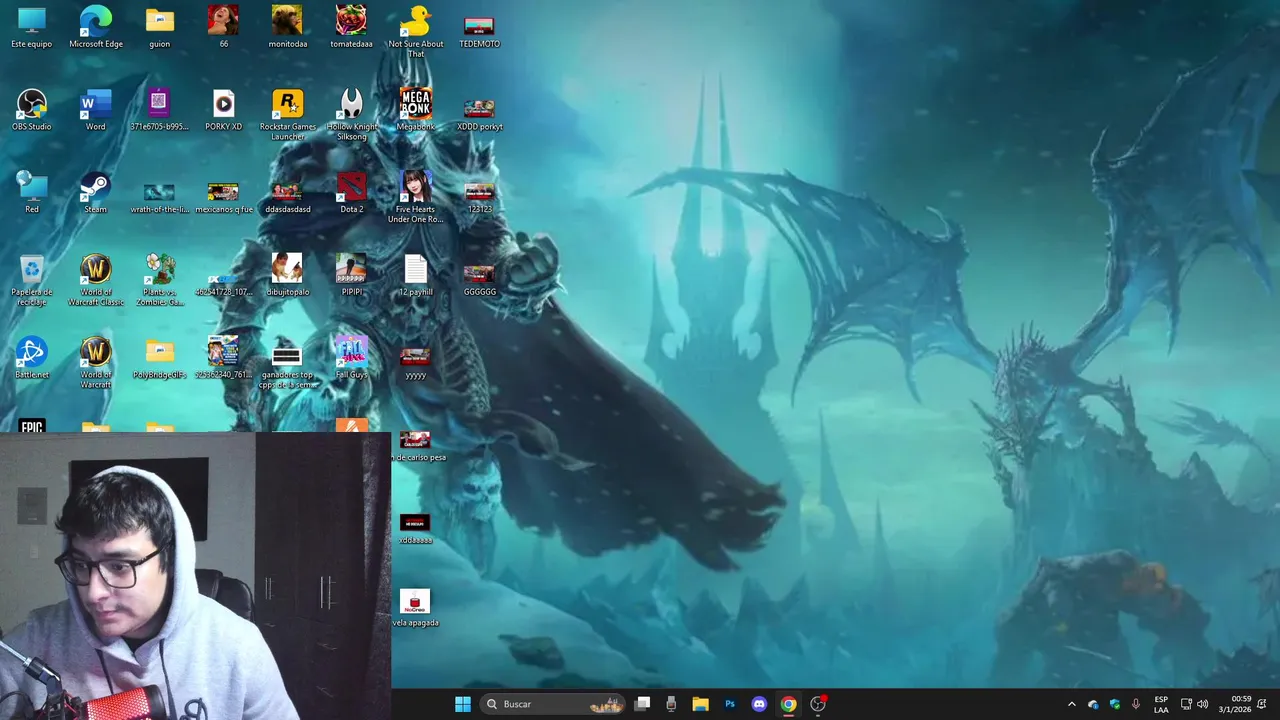Screen dimensions: 1280x720
Task: Open Five Hearts Under One Roof icon
Action: coord(415,197)
